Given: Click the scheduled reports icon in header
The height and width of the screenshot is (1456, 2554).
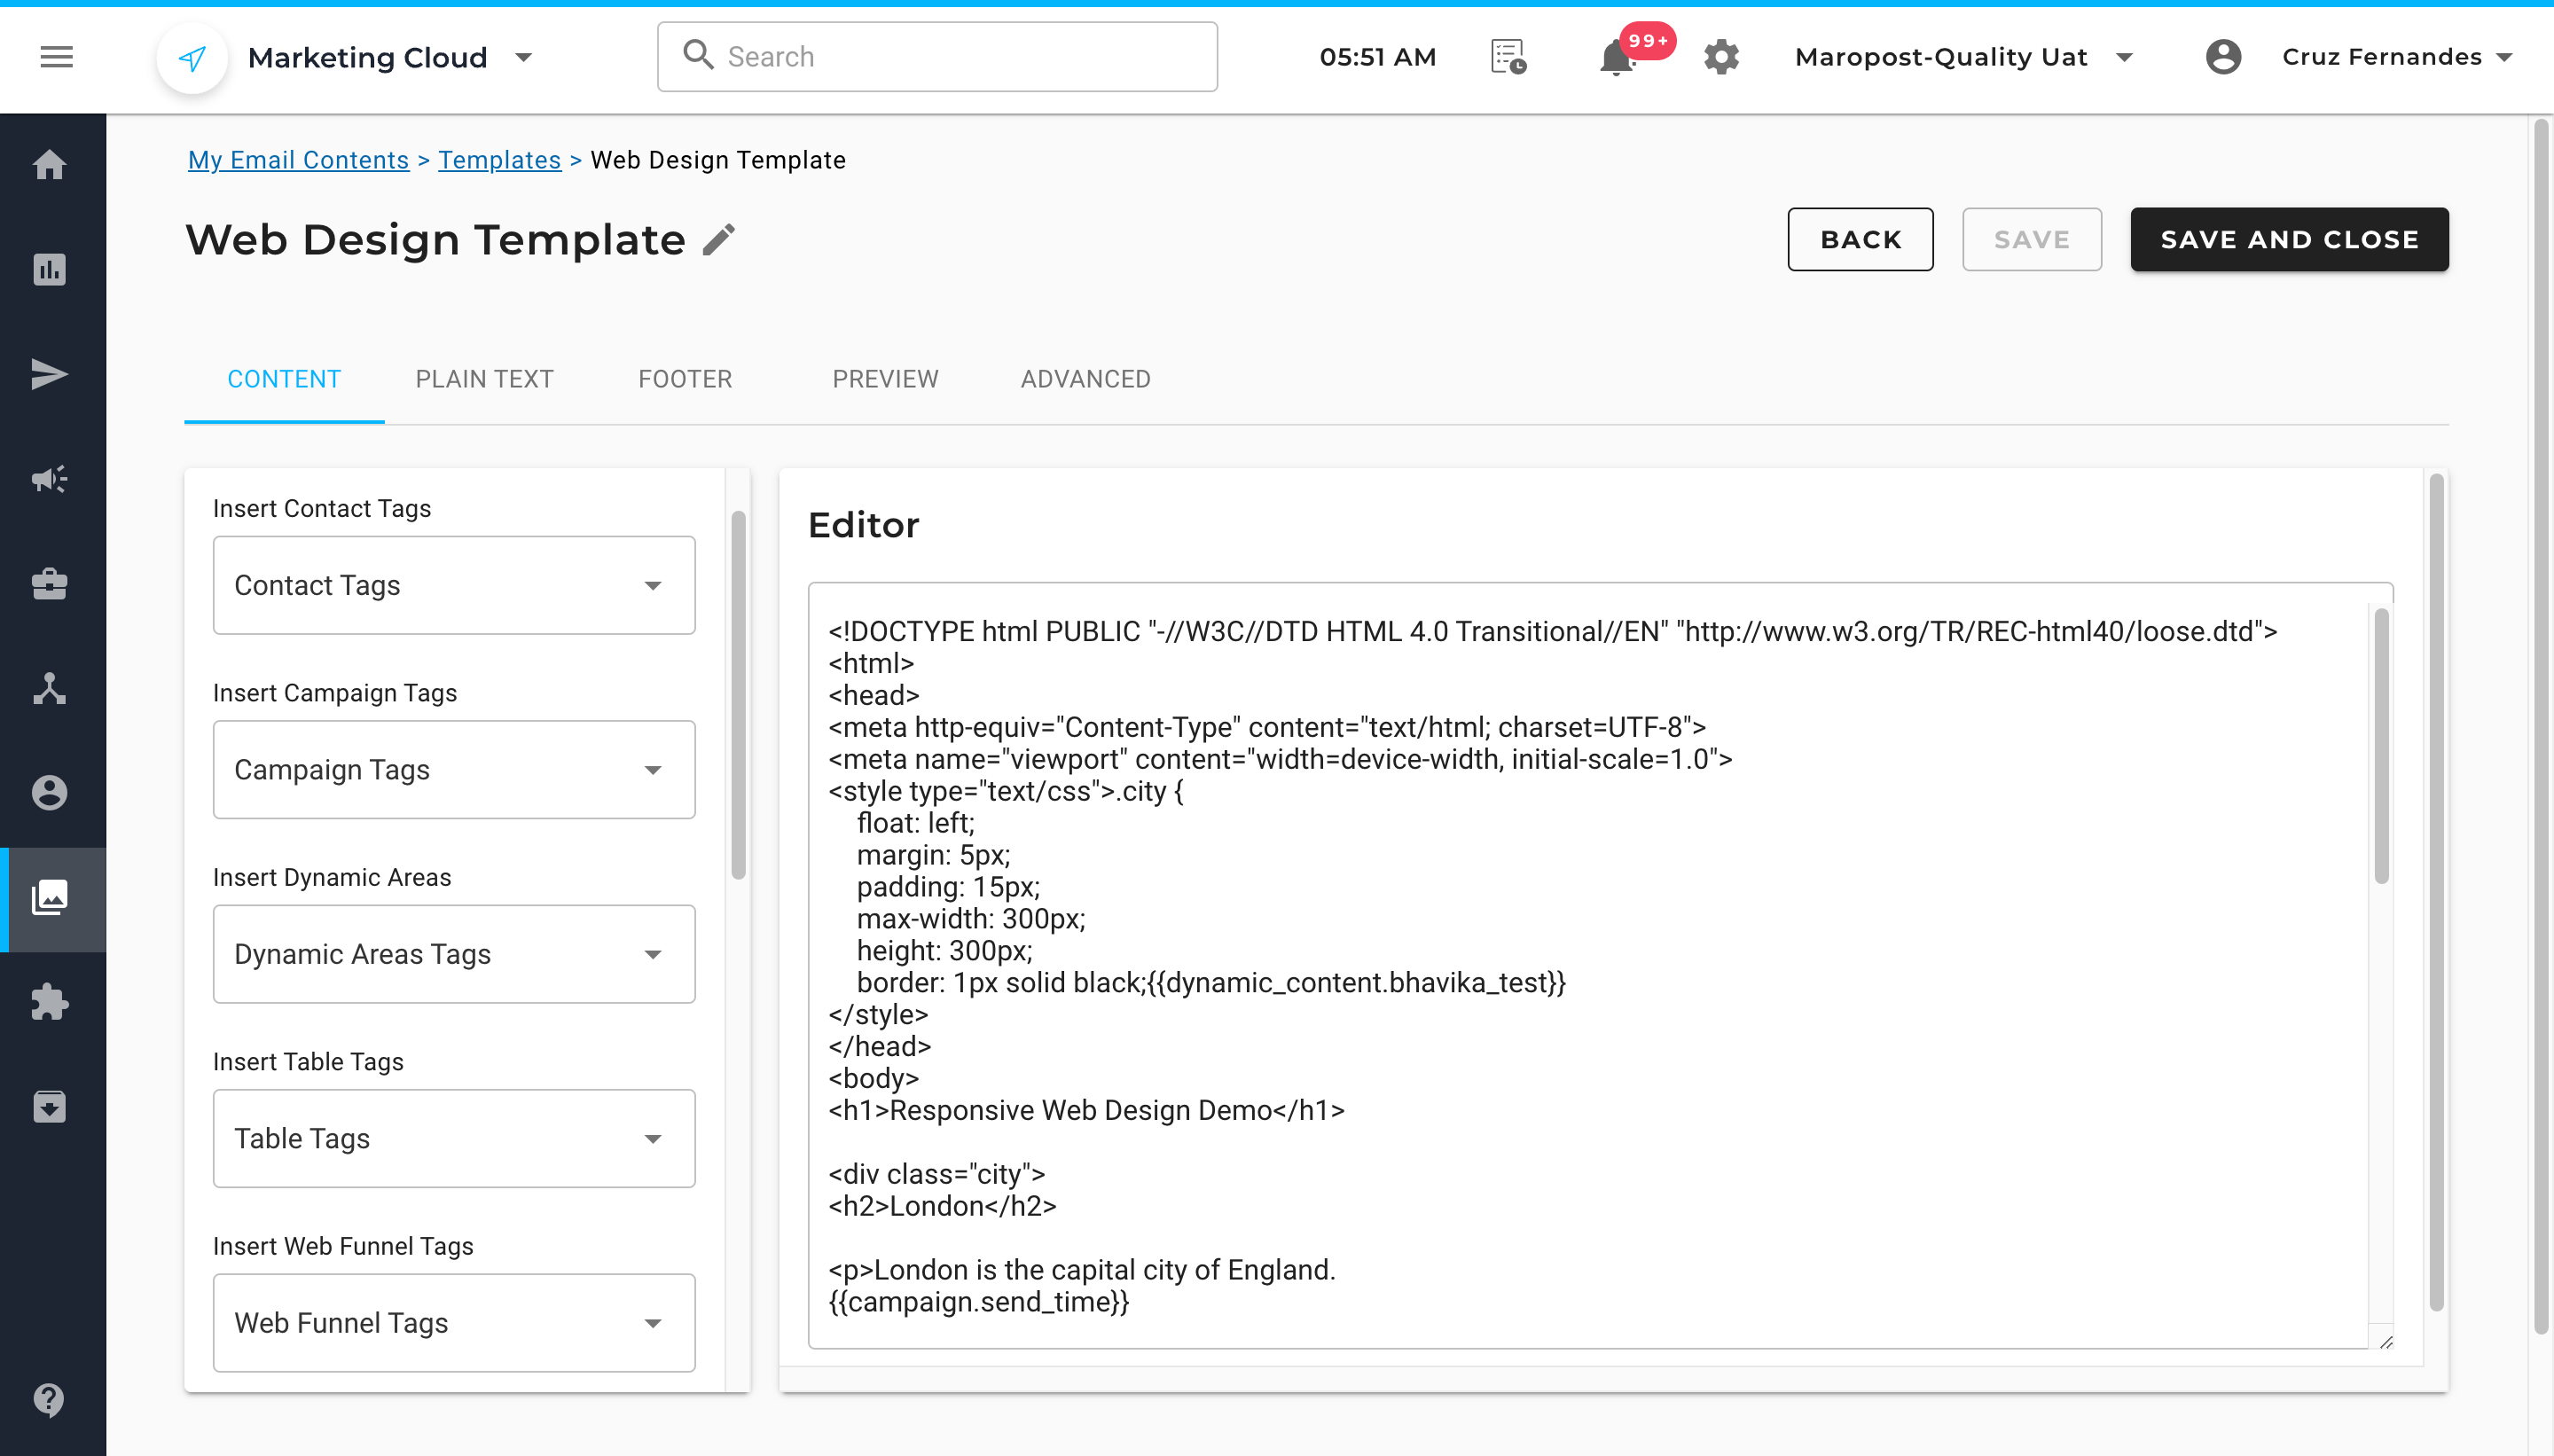Looking at the screenshot, I should click(1508, 57).
